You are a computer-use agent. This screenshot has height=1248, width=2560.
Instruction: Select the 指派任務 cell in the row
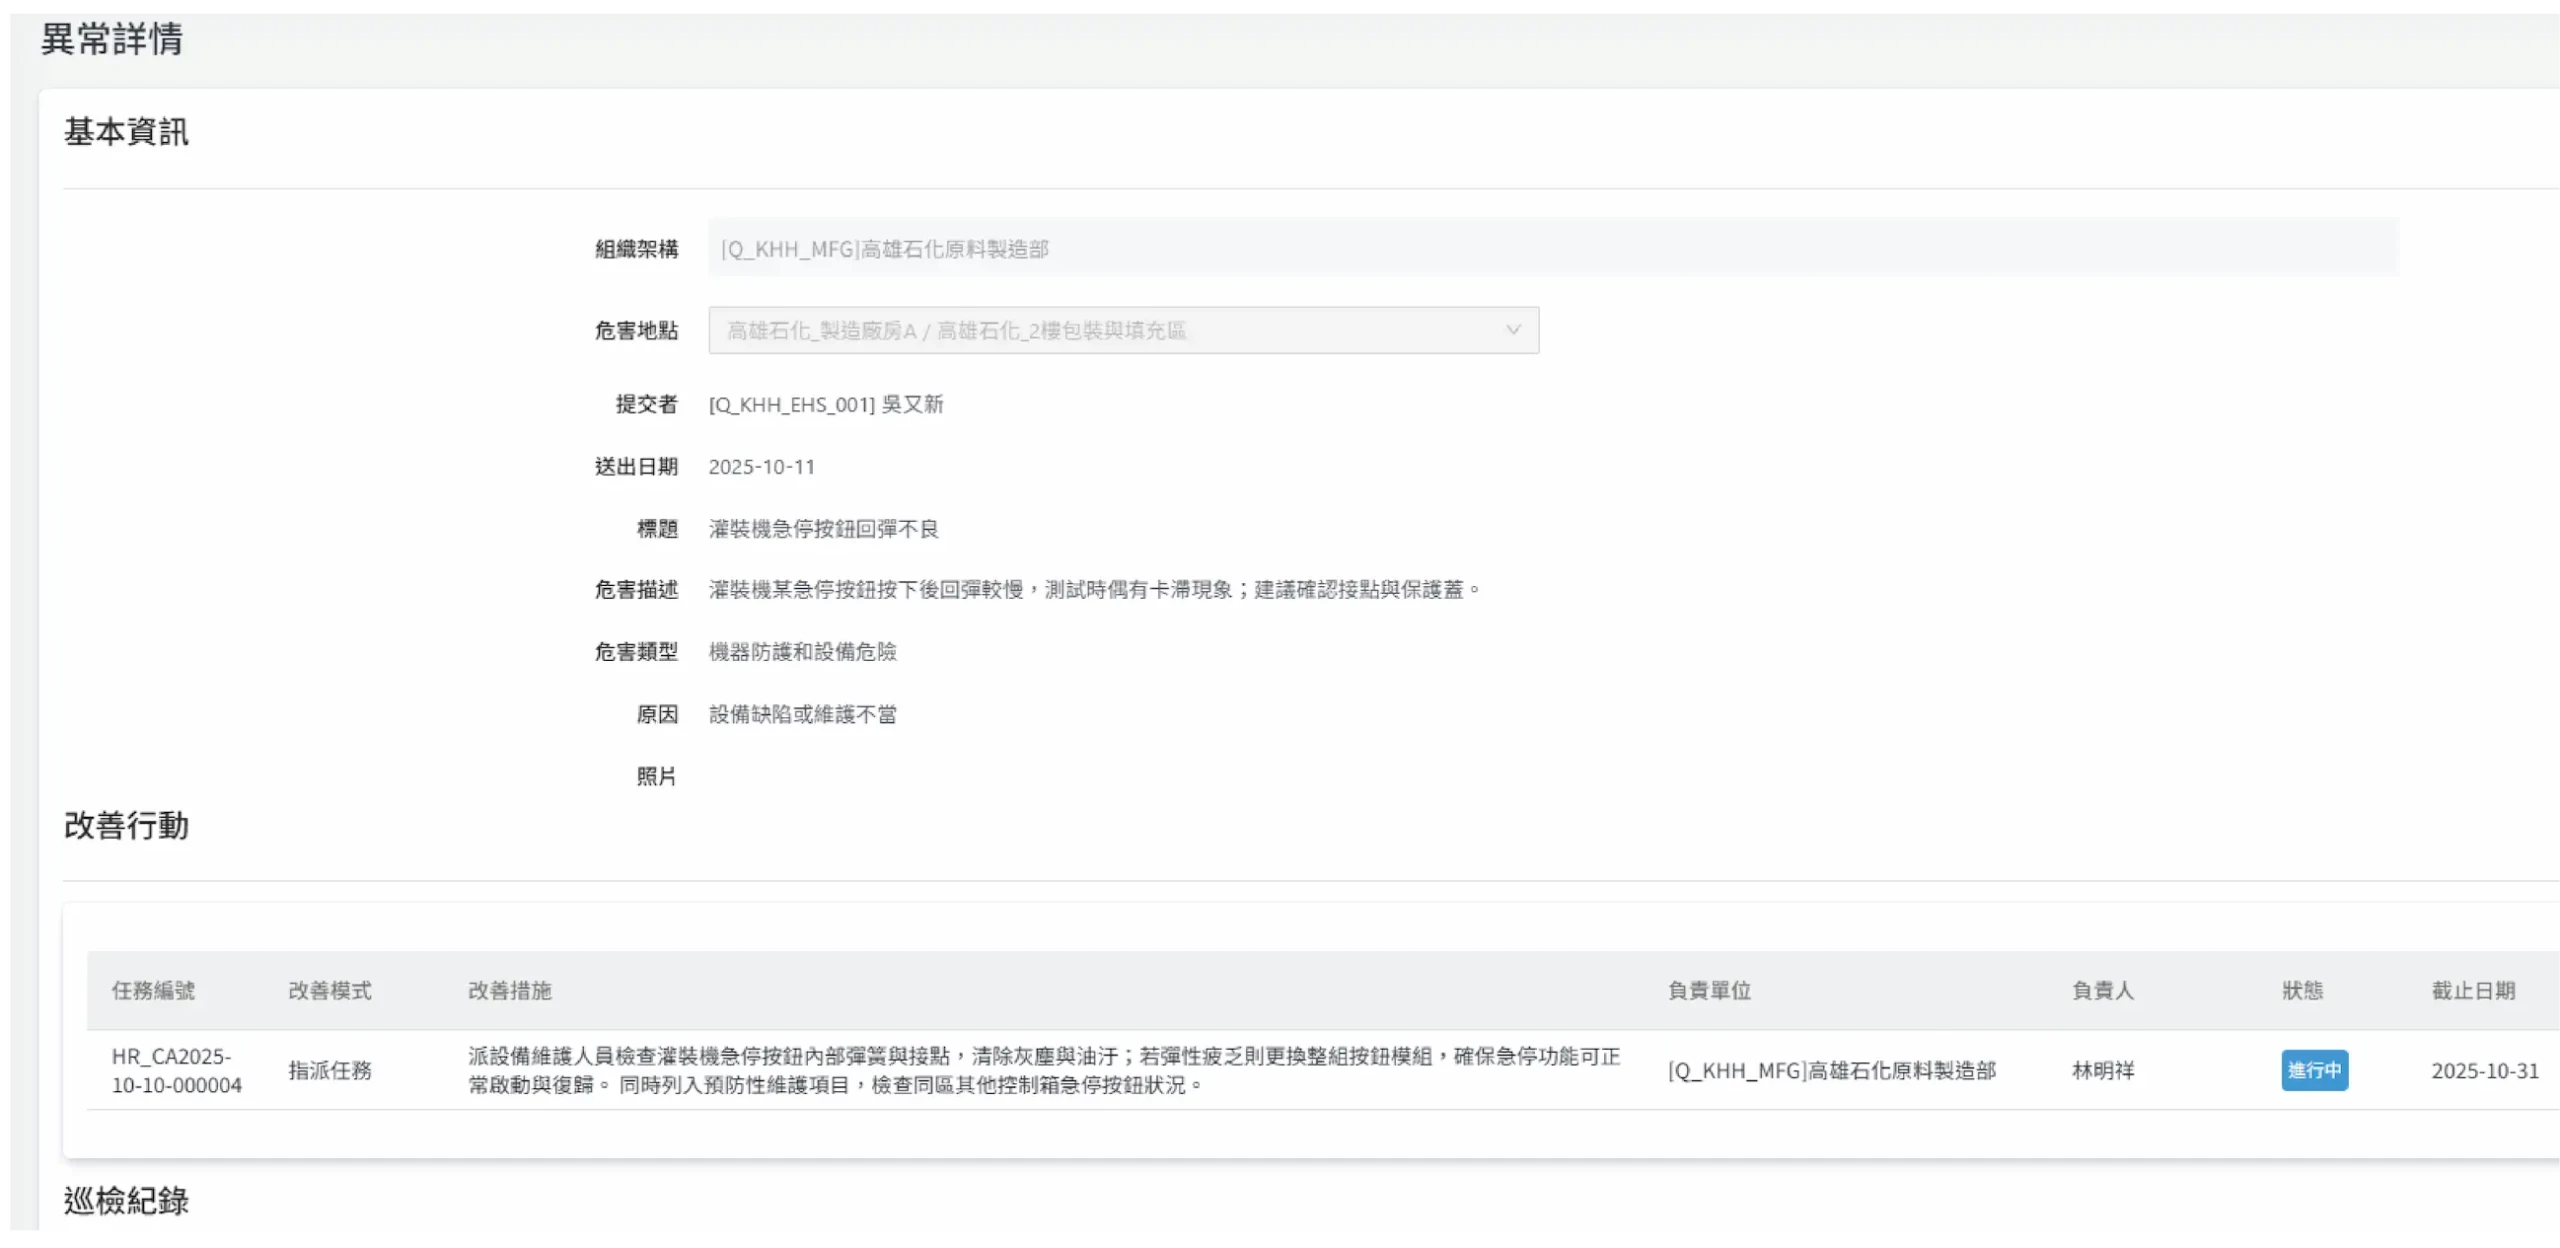click(x=330, y=1070)
